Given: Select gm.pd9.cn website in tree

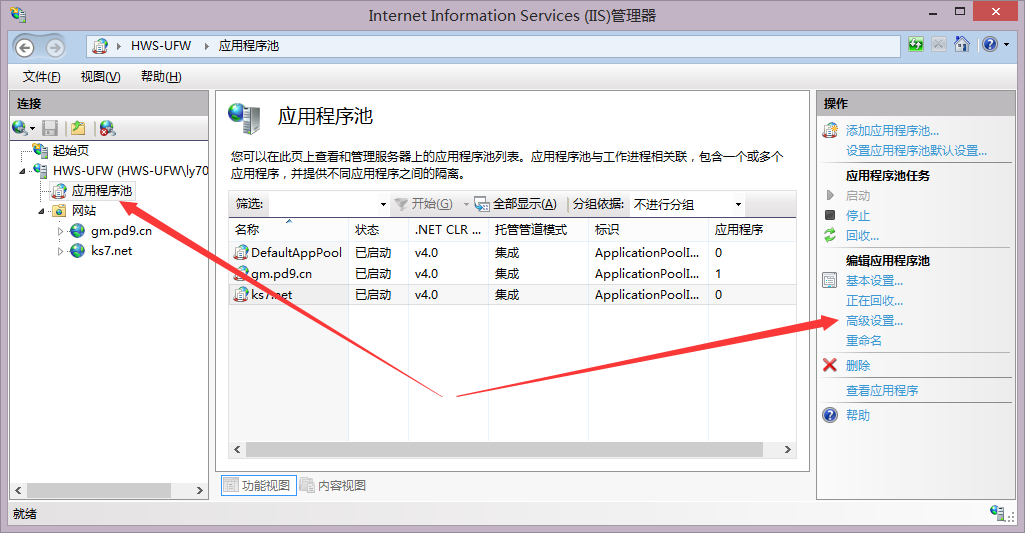Looking at the screenshot, I should tap(122, 231).
